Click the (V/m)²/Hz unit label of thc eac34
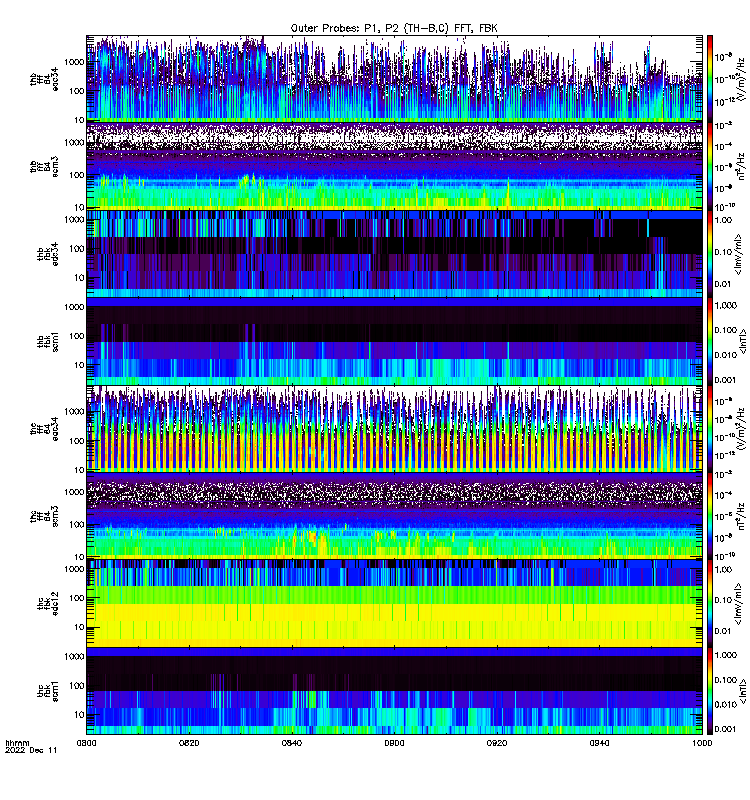 click(741, 429)
